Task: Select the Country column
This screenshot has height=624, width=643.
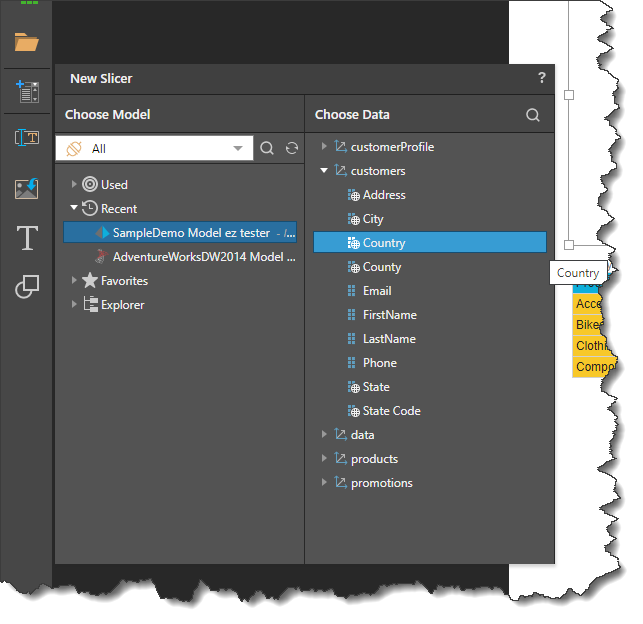Action: tap(430, 242)
